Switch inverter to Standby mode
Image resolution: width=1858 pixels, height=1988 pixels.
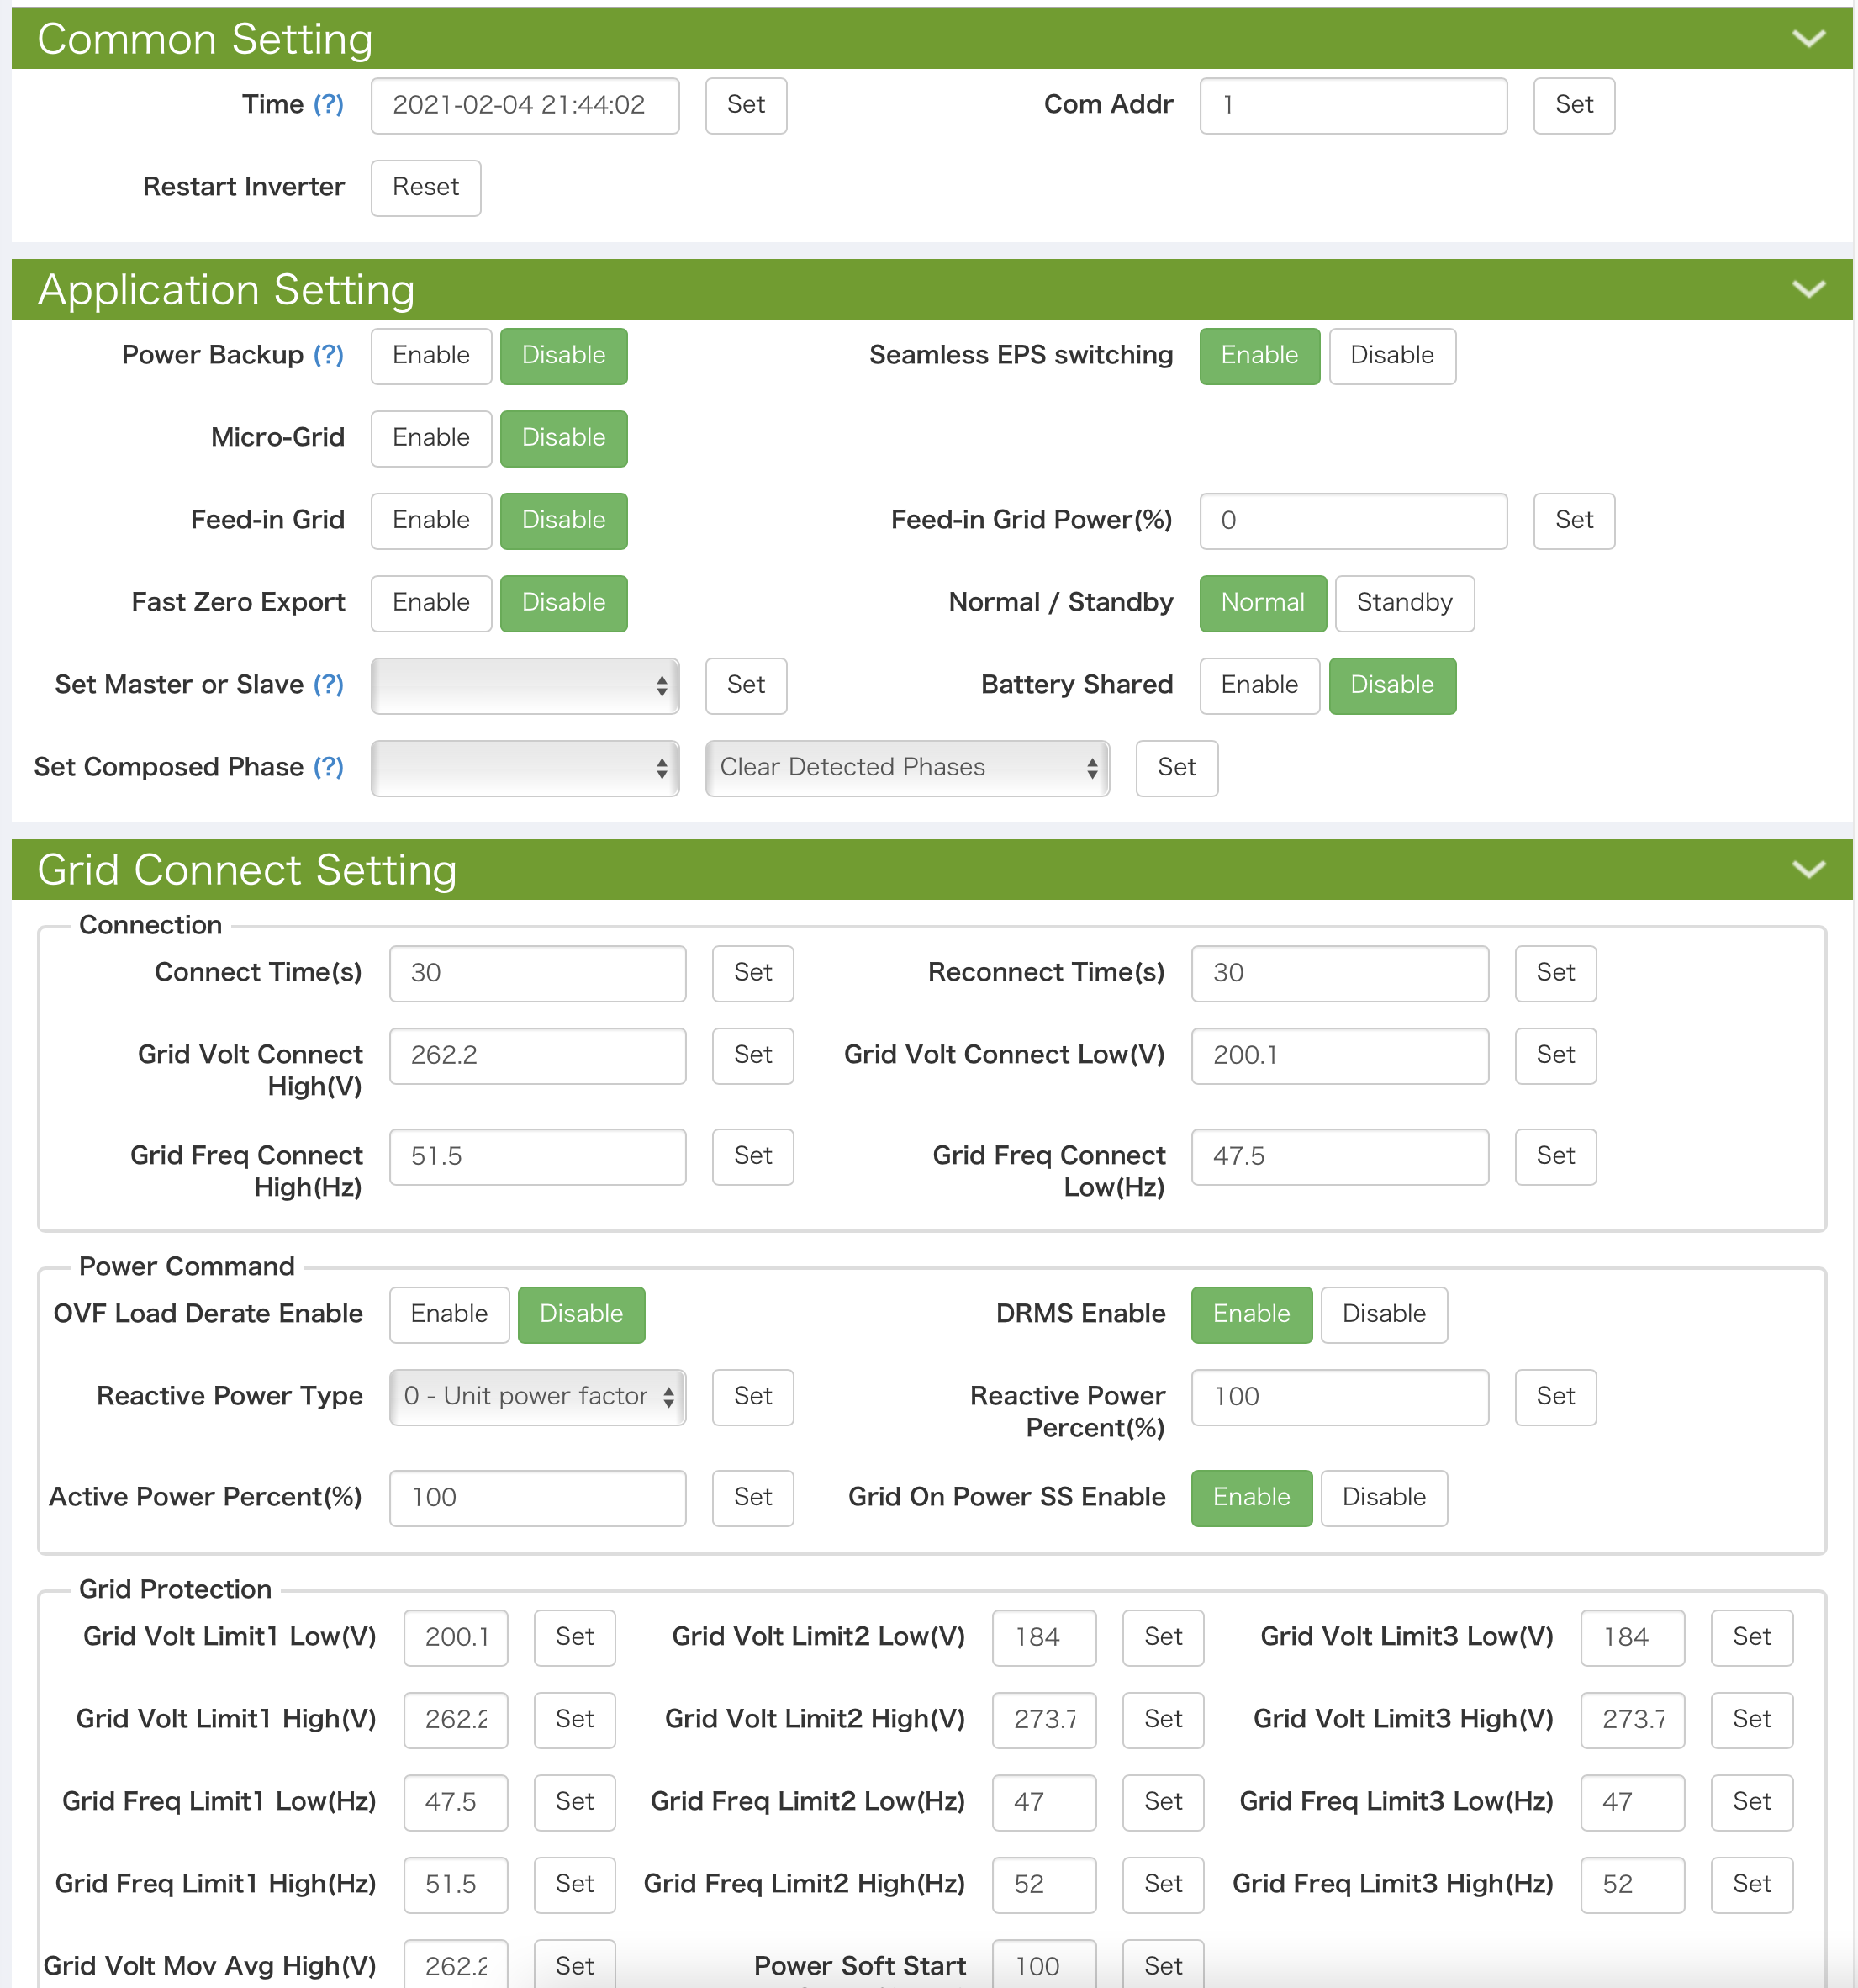pyautogui.click(x=1404, y=603)
